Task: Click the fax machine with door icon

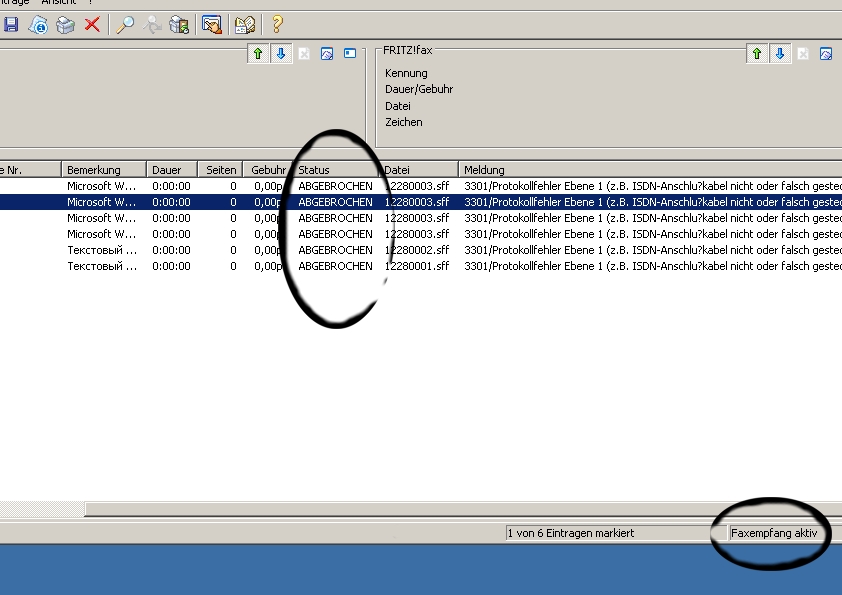Action: 179,25
